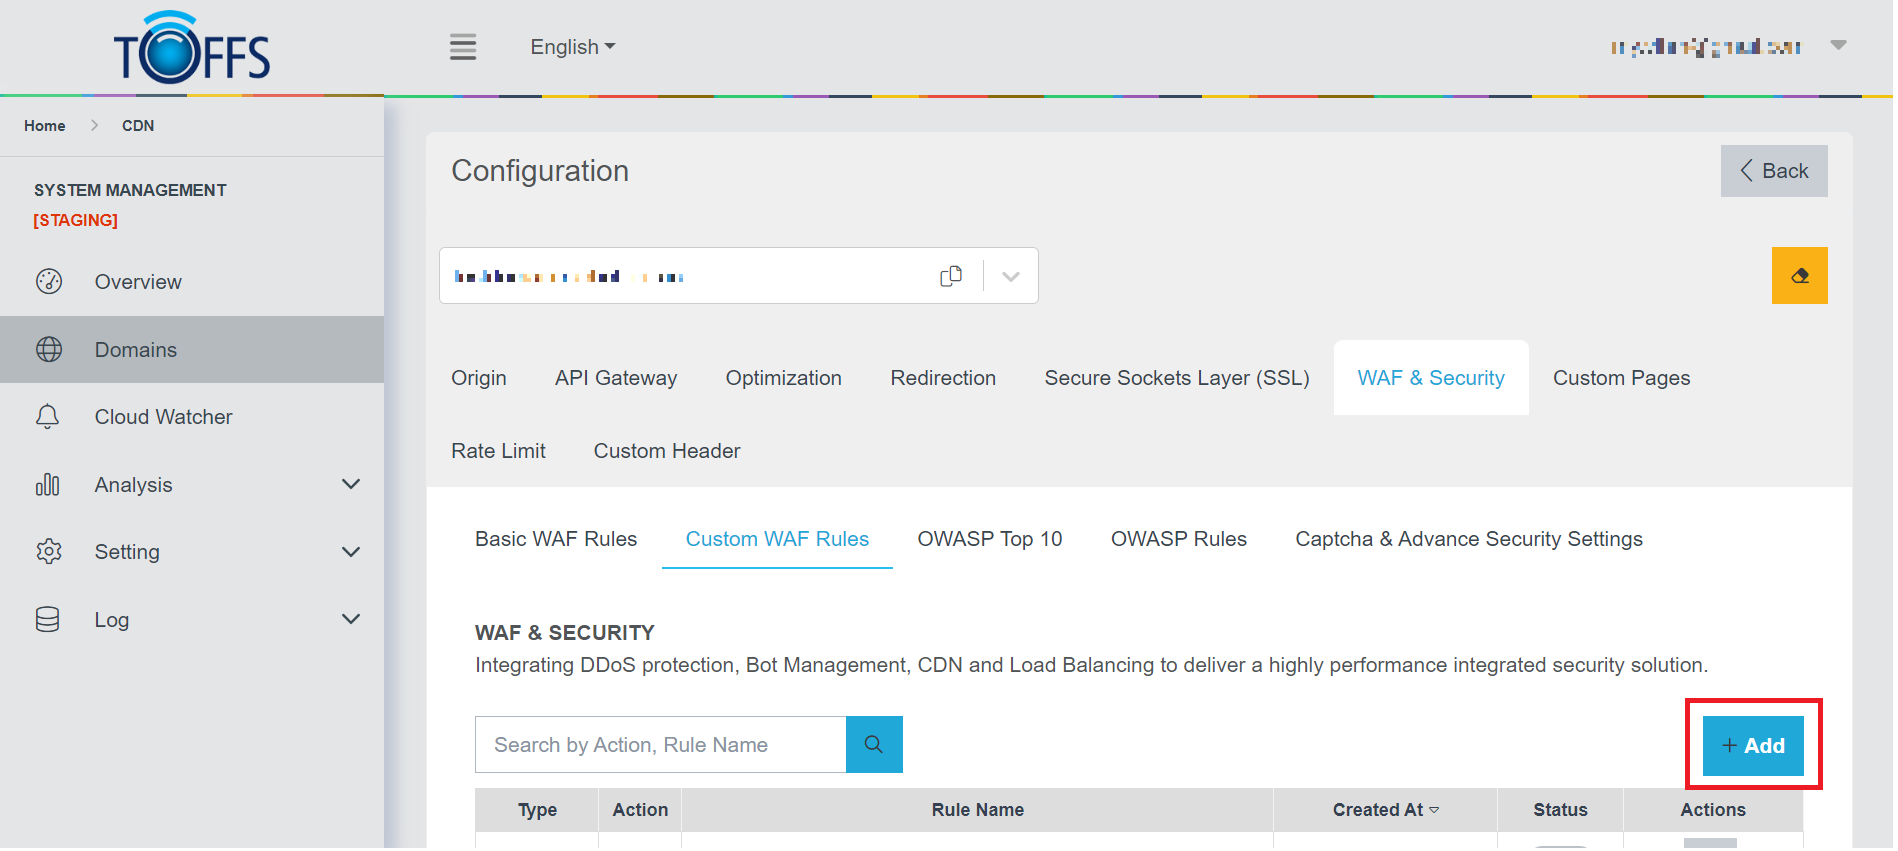Viewport: 1898px width, 851px height.
Task: Click the search magnifier button
Action: point(873,745)
